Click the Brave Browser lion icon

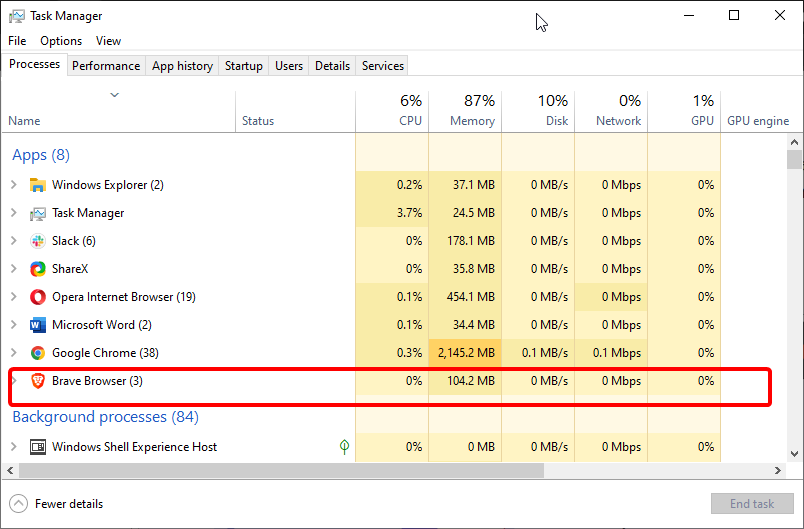37,381
